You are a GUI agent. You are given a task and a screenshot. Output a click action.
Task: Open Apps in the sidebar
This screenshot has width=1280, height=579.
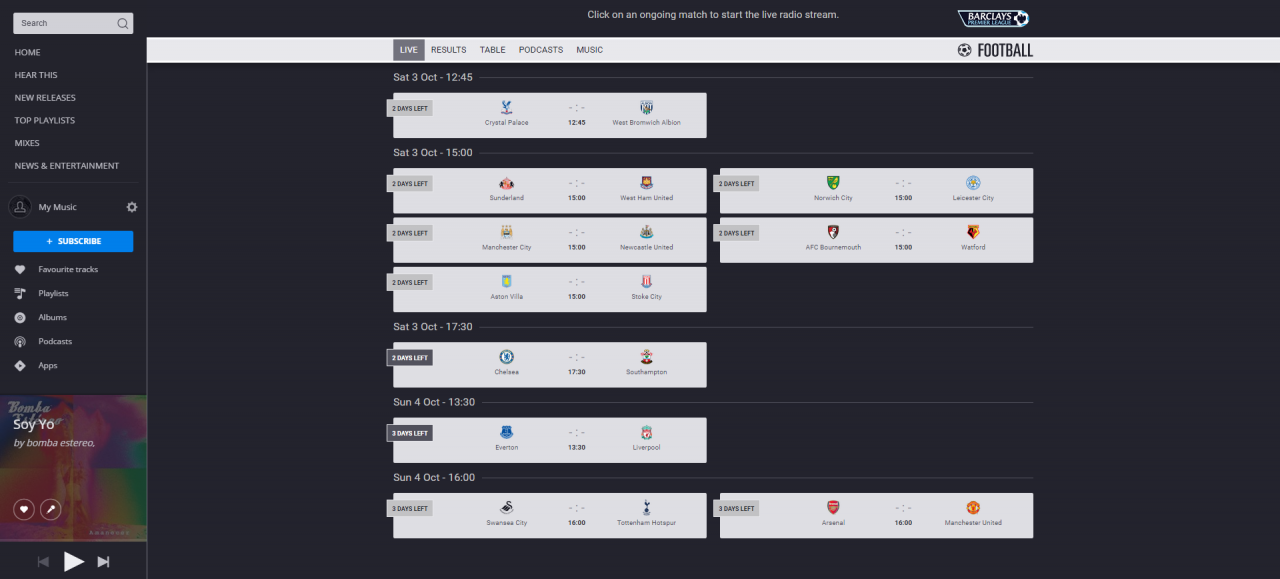pos(48,365)
